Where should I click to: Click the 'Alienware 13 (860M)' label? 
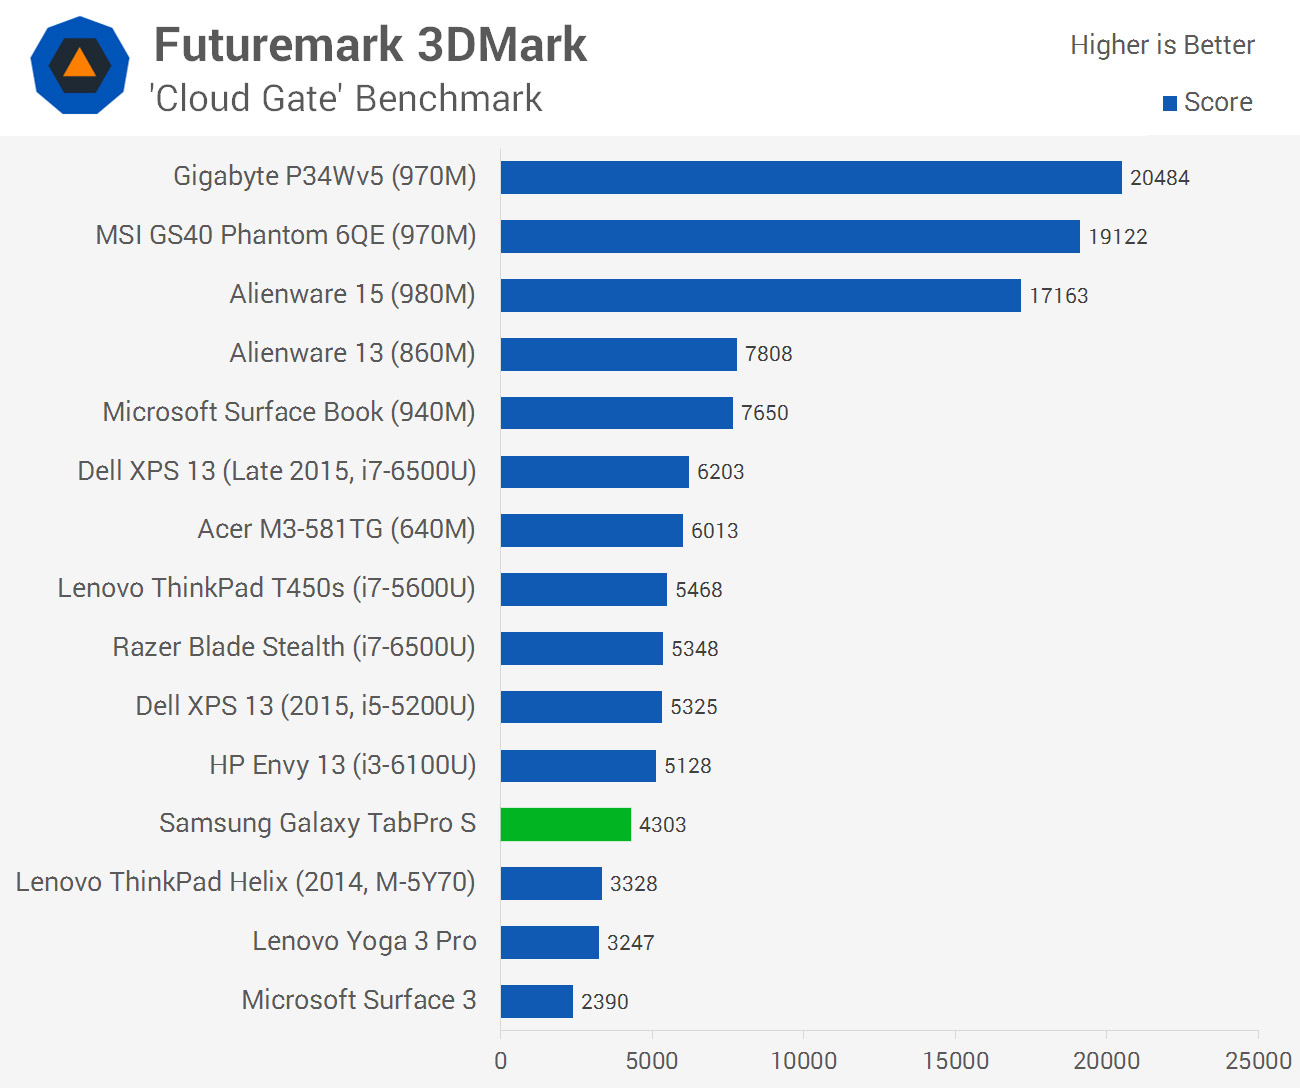tap(353, 353)
